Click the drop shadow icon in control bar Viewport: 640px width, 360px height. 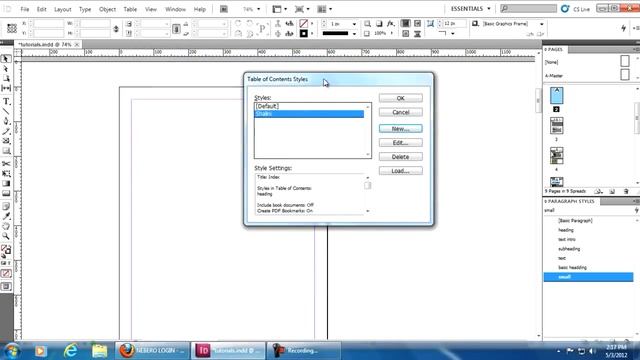[379, 24]
